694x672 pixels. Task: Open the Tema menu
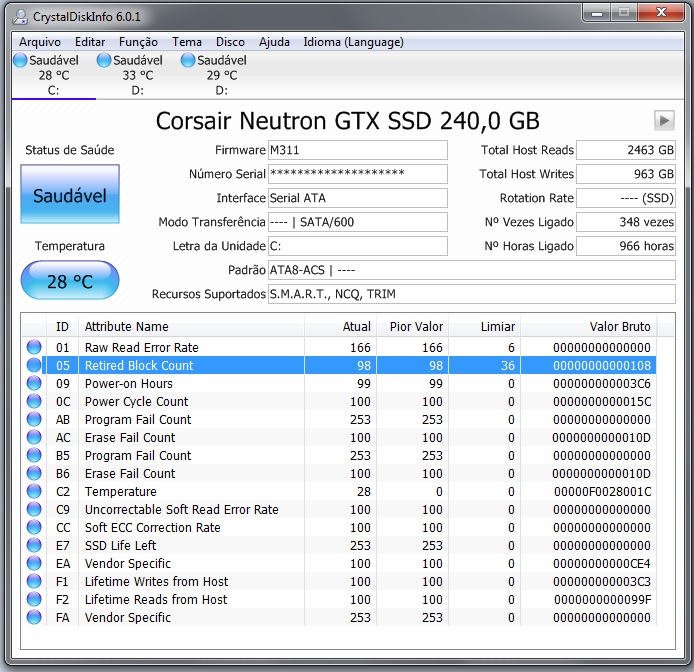pos(187,42)
